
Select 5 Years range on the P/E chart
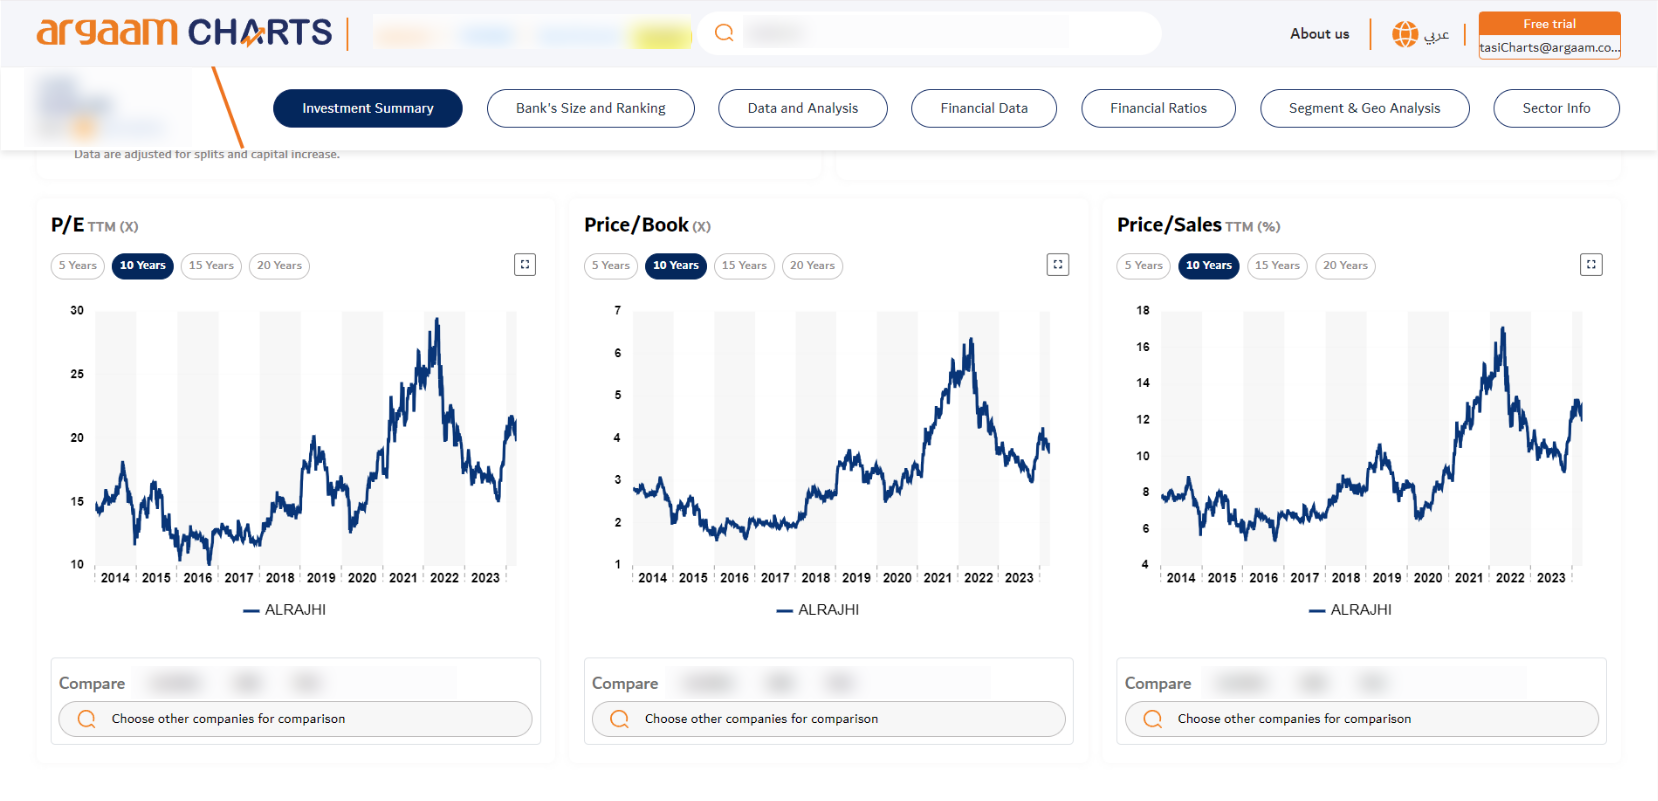(x=77, y=266)
